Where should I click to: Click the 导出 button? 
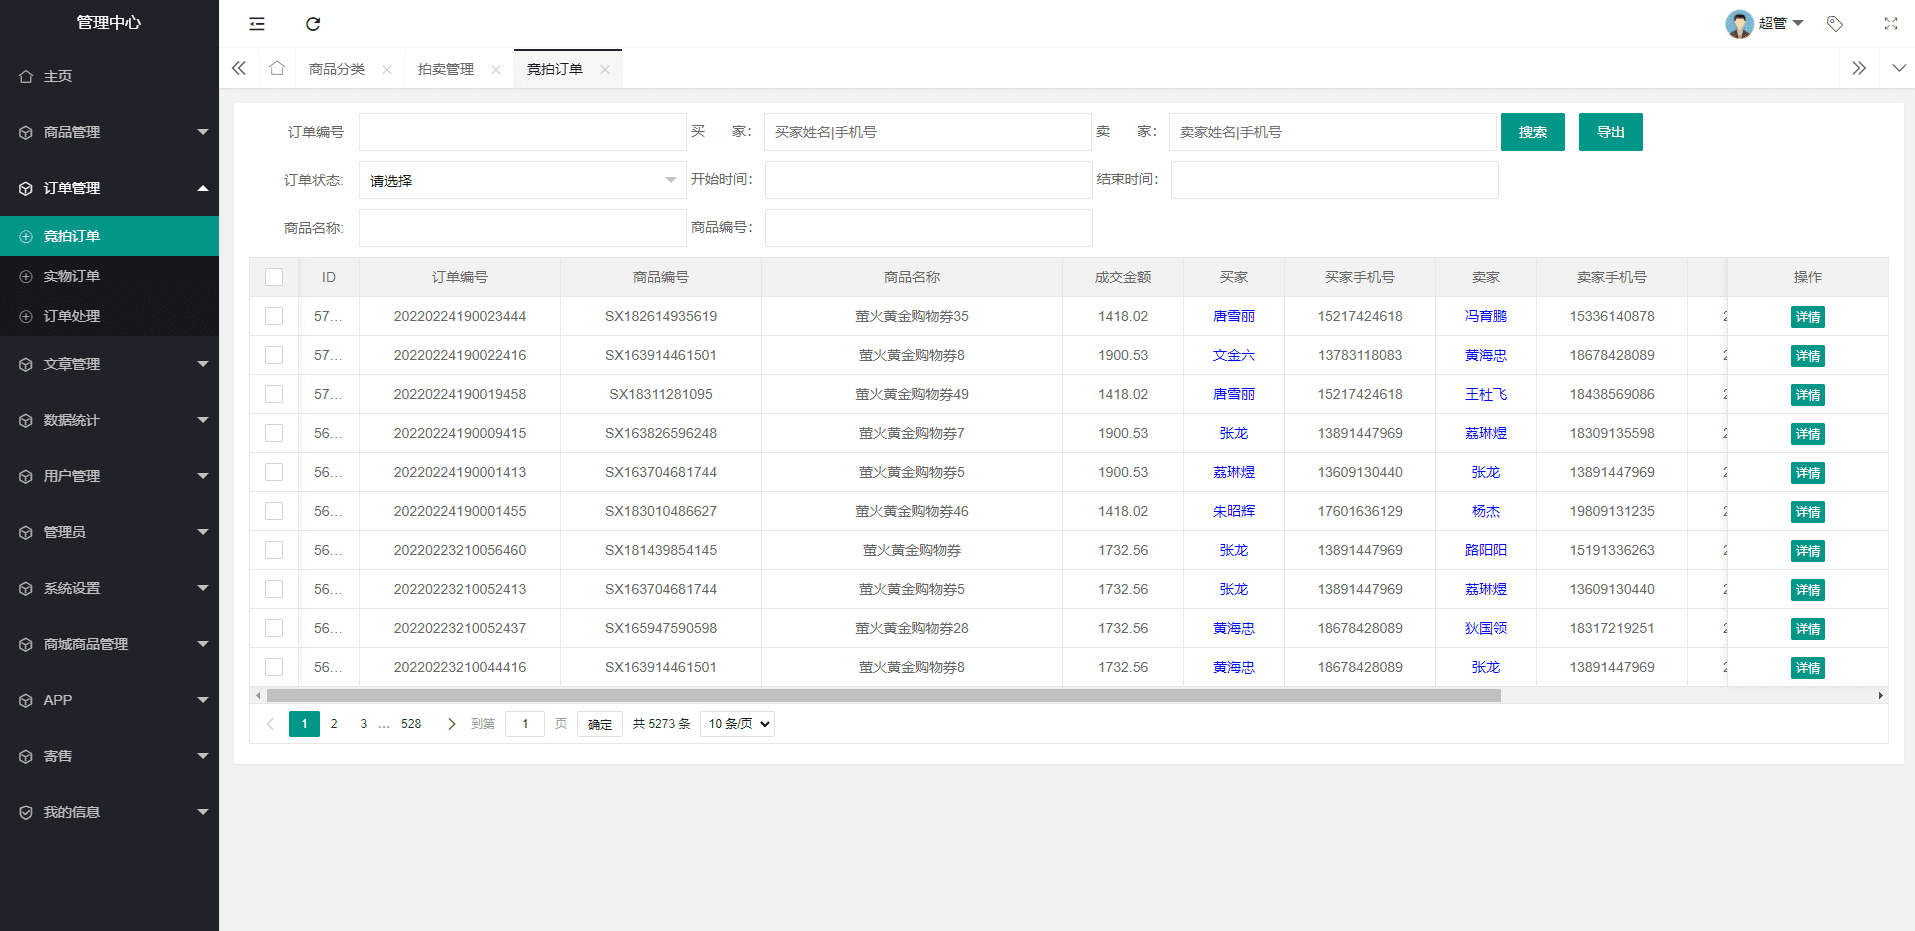click(1610, 132)
